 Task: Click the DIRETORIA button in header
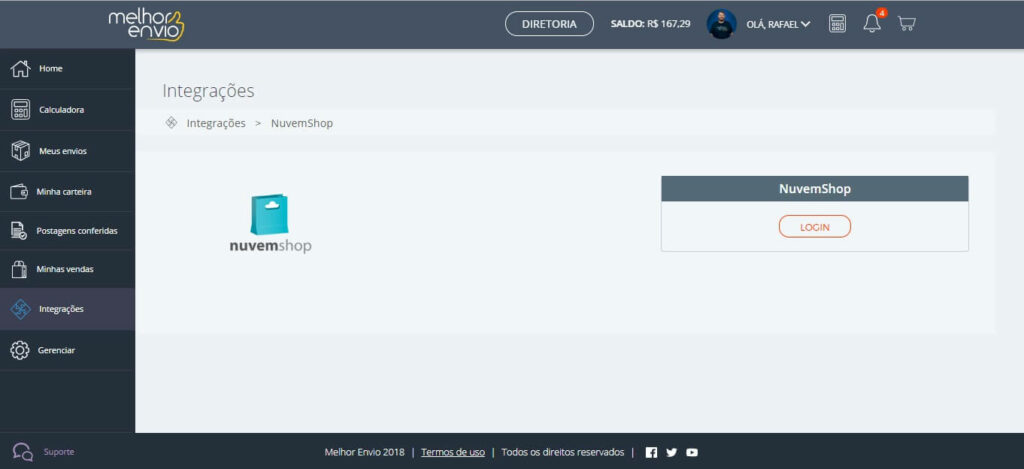coord(549,24)
